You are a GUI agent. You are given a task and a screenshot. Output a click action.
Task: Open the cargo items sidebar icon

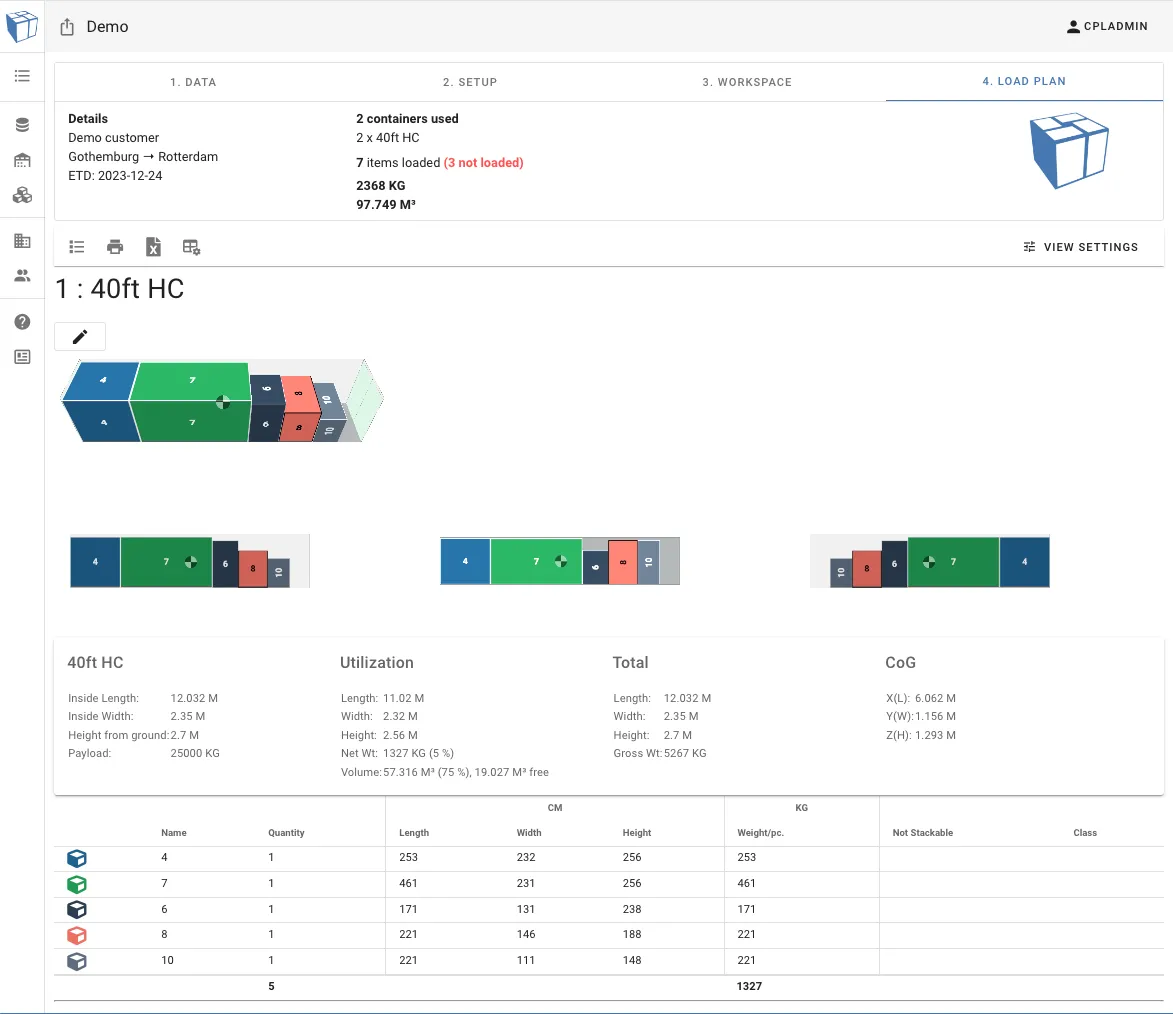[22, 195]
